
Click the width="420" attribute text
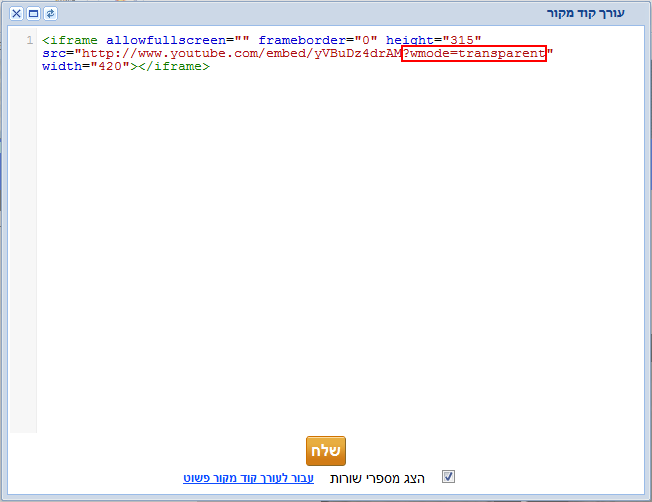(86, 66)
